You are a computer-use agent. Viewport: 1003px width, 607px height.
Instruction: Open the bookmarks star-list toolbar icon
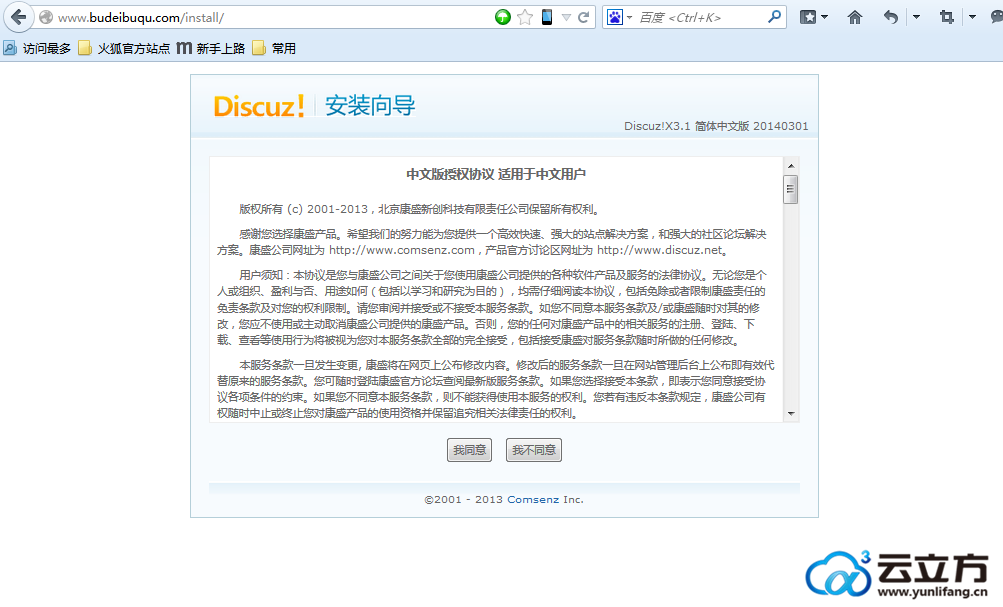tap(809, 17)
